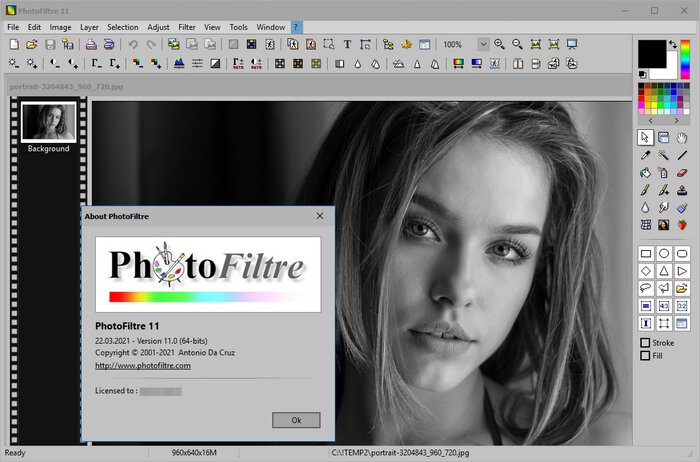Click the black foreground color swatch
The image size is (700, 462).
[x=652, y=52]
